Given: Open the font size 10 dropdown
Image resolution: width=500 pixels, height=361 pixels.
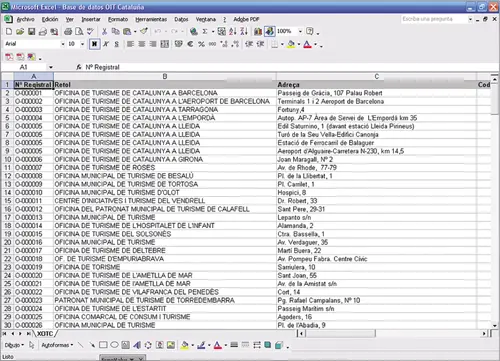Looking at the screenshot, I should click(82, 44).
